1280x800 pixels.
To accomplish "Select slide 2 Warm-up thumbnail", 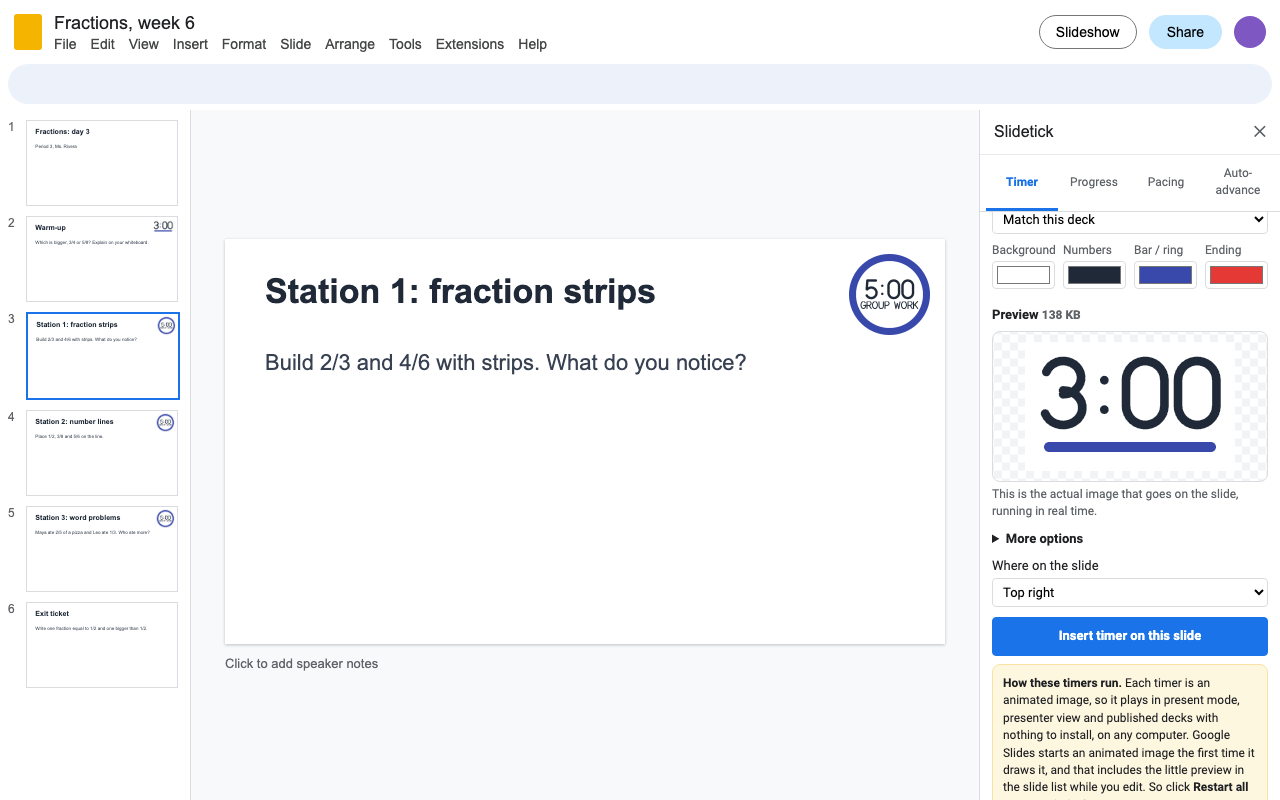I will 102,259.
